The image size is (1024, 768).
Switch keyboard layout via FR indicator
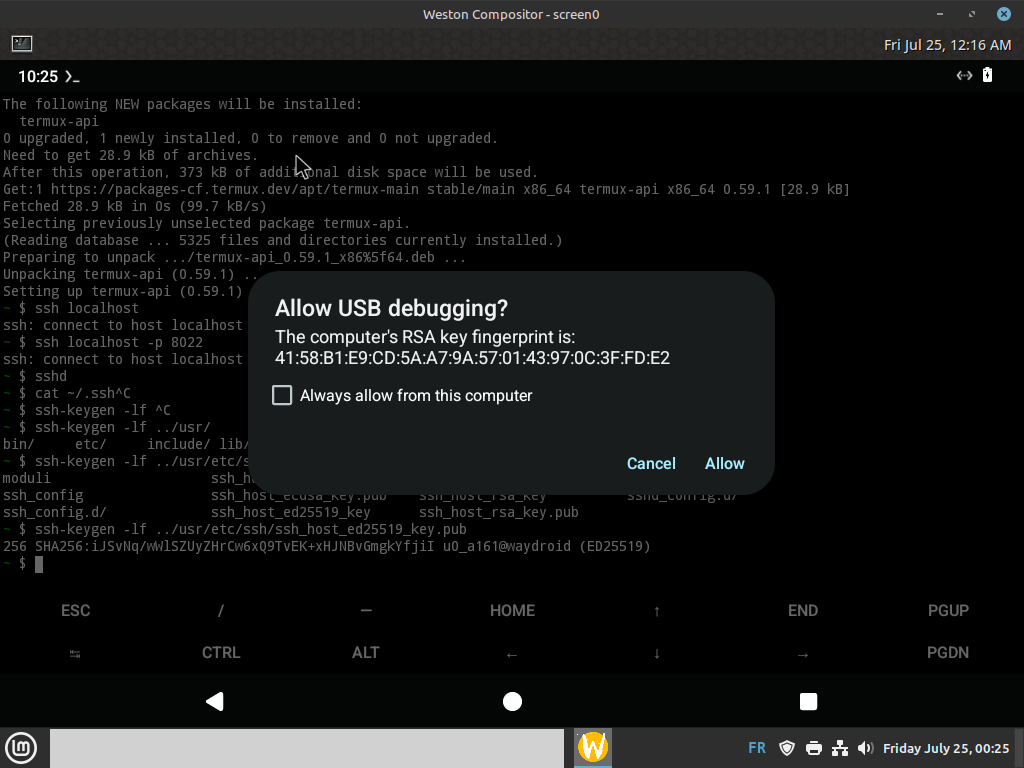tap(757, 748)
